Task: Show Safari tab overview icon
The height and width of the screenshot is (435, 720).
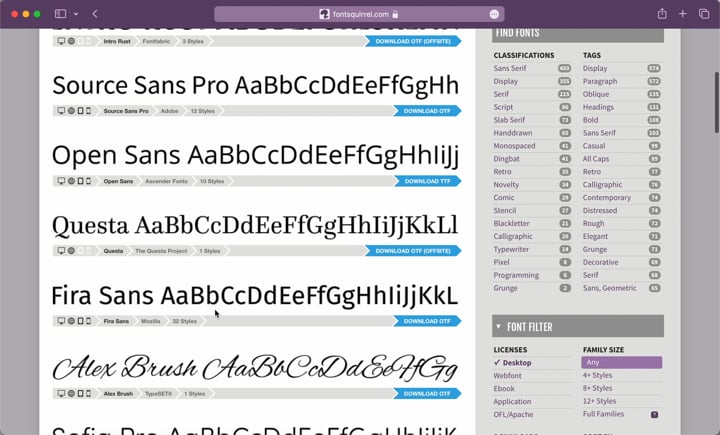Action: pyautogui.click(x=703, y=14)
